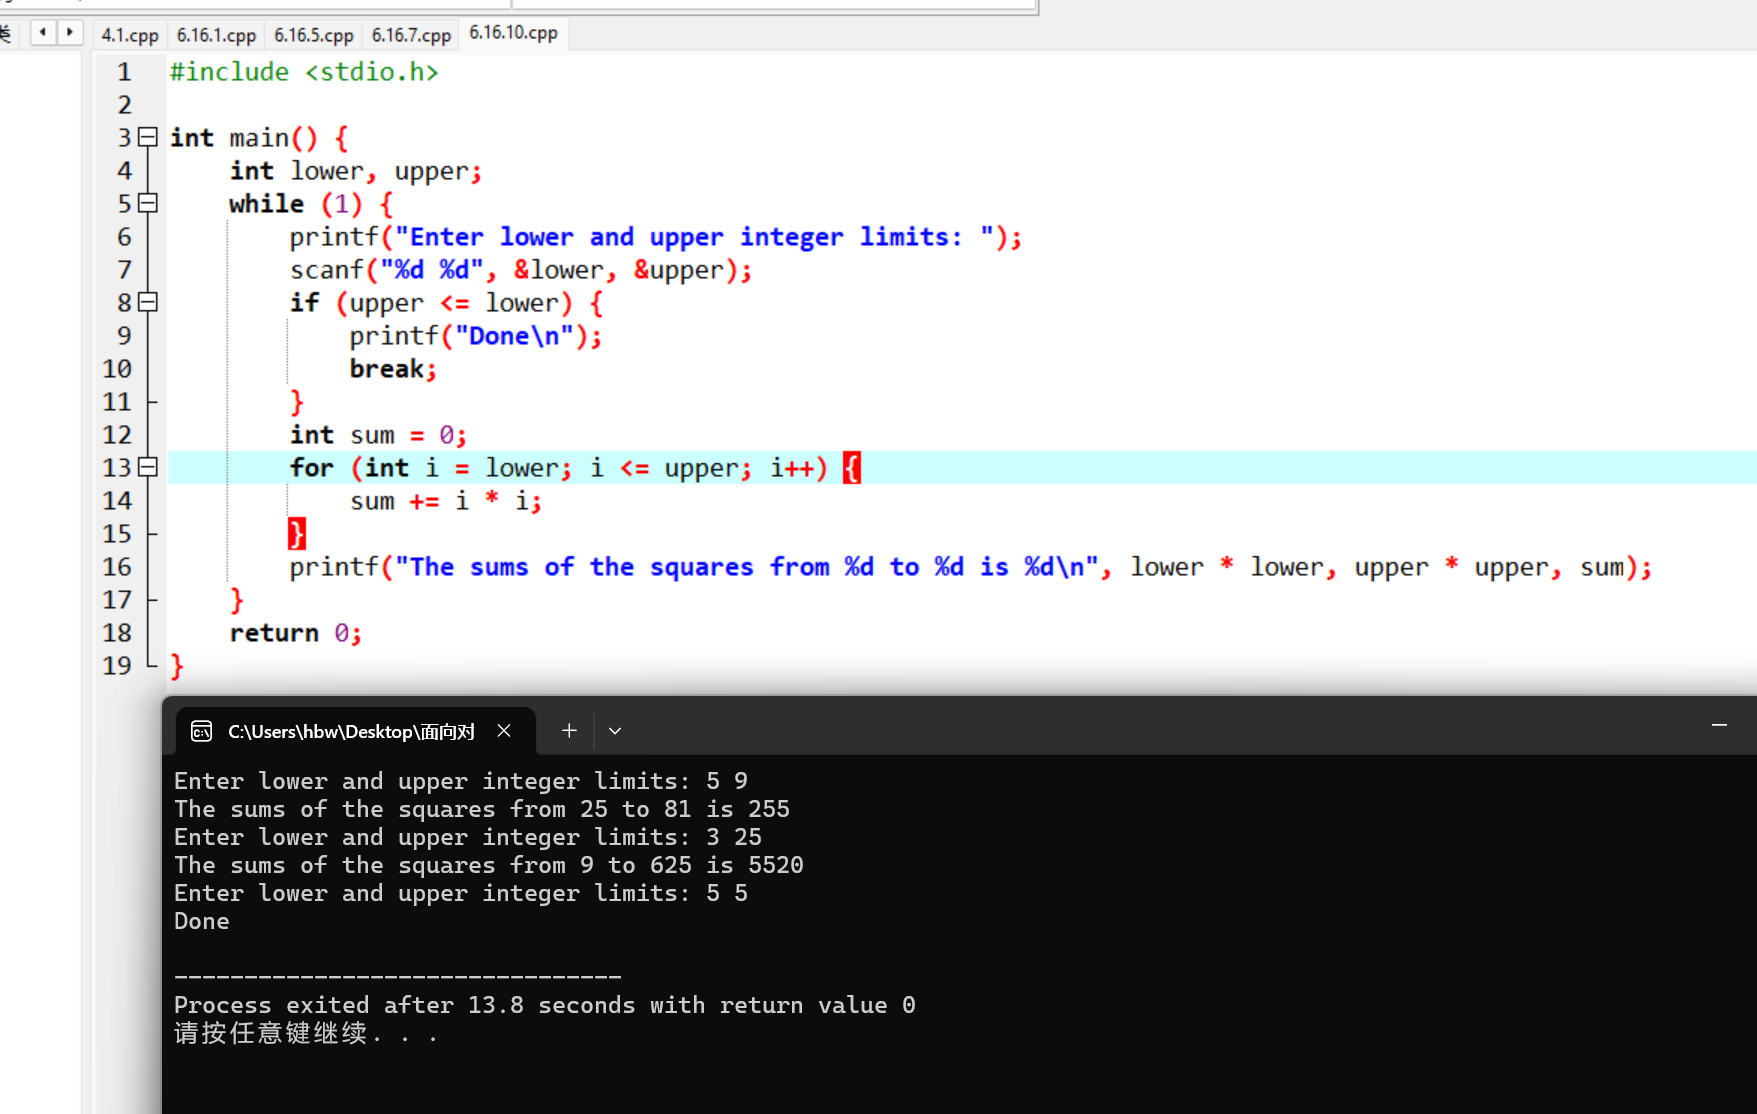The image size is (1757, 1114).
Task: Click the terminal tab icon
Action: (x=201, y=731)
